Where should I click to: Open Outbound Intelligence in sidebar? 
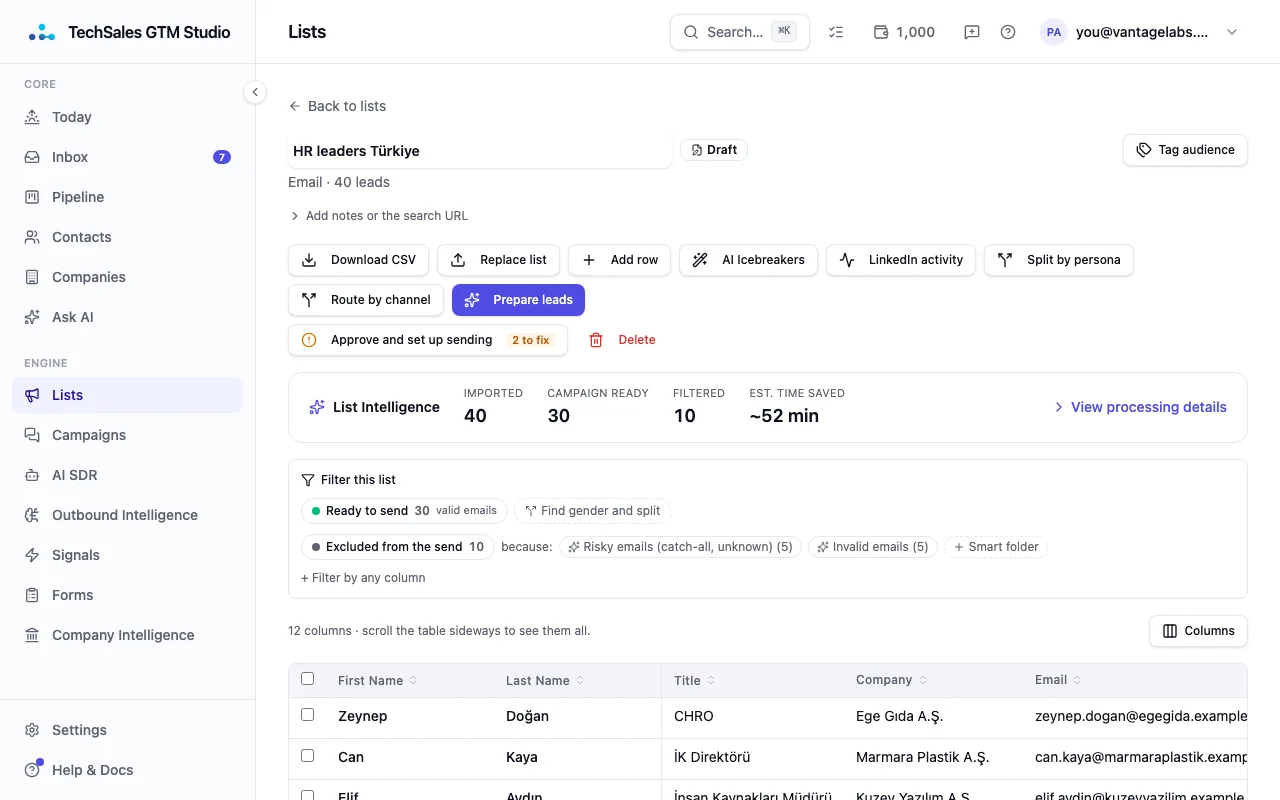coord(127,515)
